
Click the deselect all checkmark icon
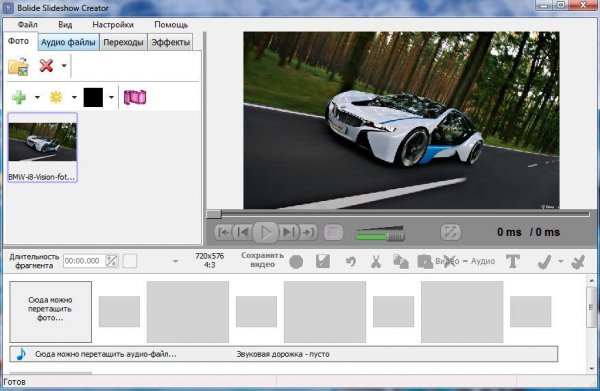click(578, 262)
